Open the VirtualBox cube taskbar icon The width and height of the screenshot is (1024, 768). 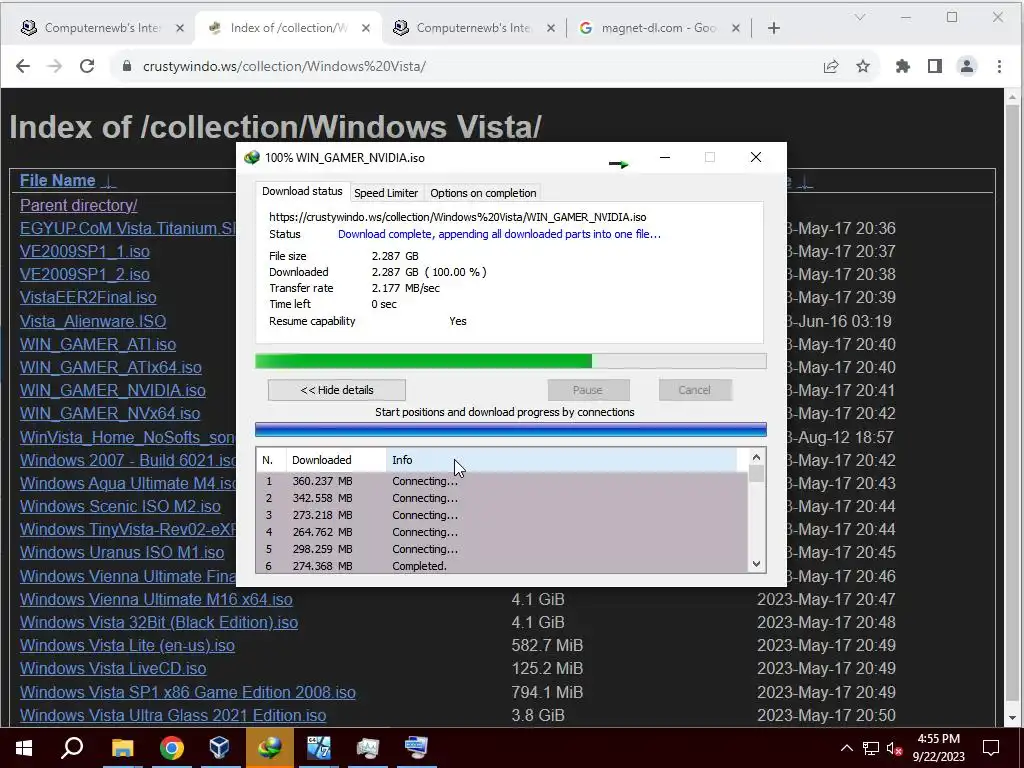(x=220, y=748)
